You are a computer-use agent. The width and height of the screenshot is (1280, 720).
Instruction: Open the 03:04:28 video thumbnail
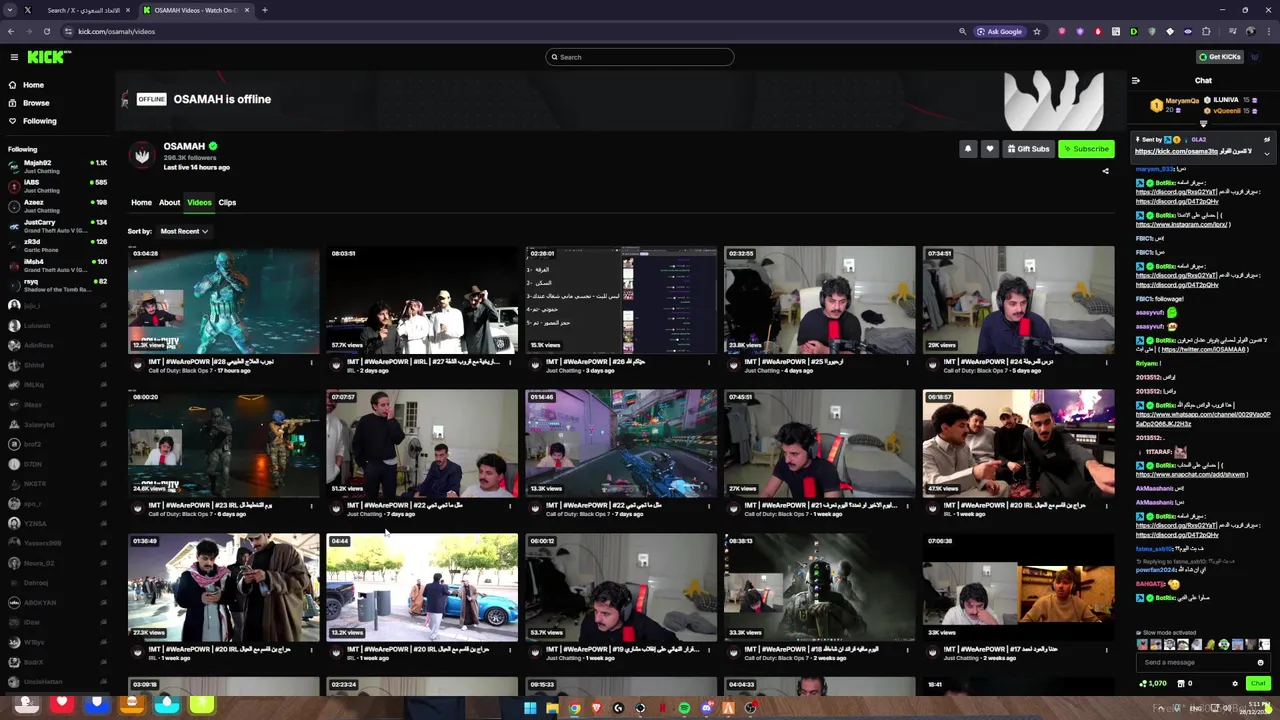[x=224, y=300]
